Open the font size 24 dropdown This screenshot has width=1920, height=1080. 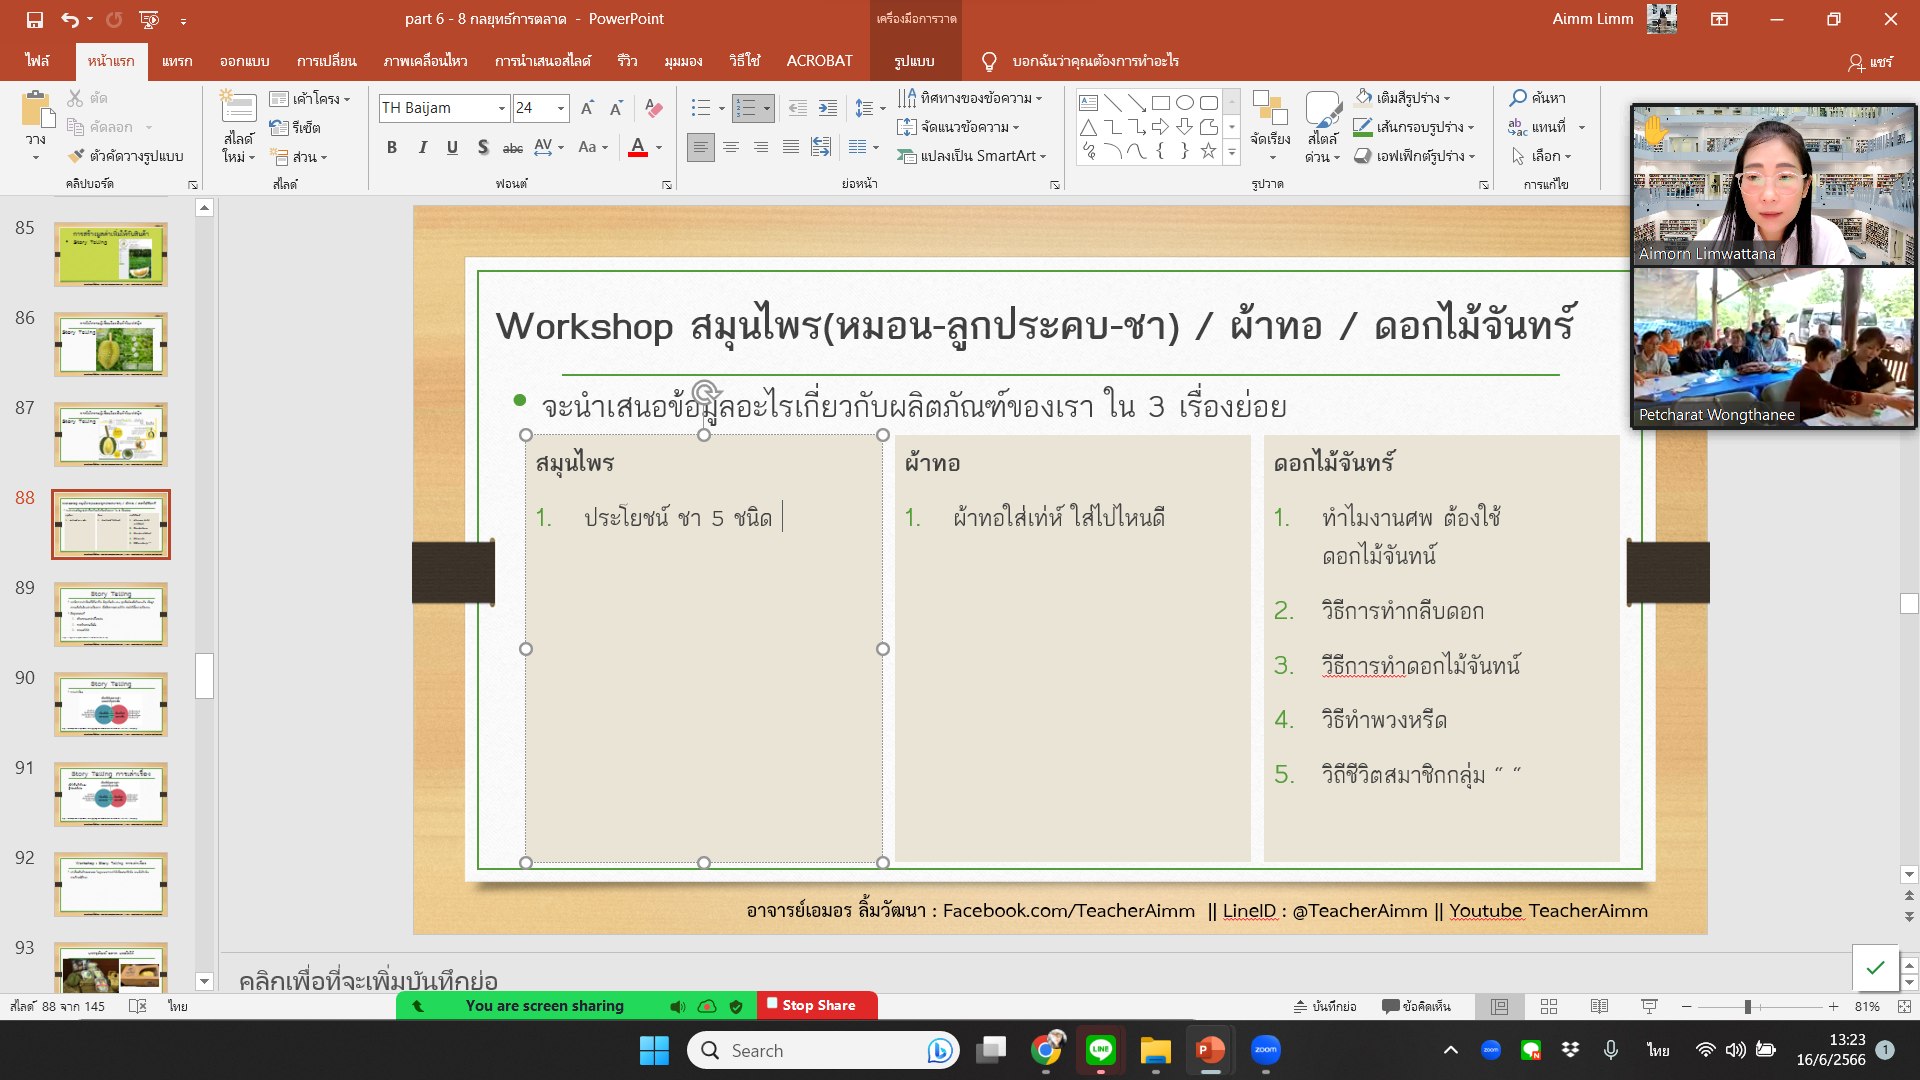click(561, 108)
